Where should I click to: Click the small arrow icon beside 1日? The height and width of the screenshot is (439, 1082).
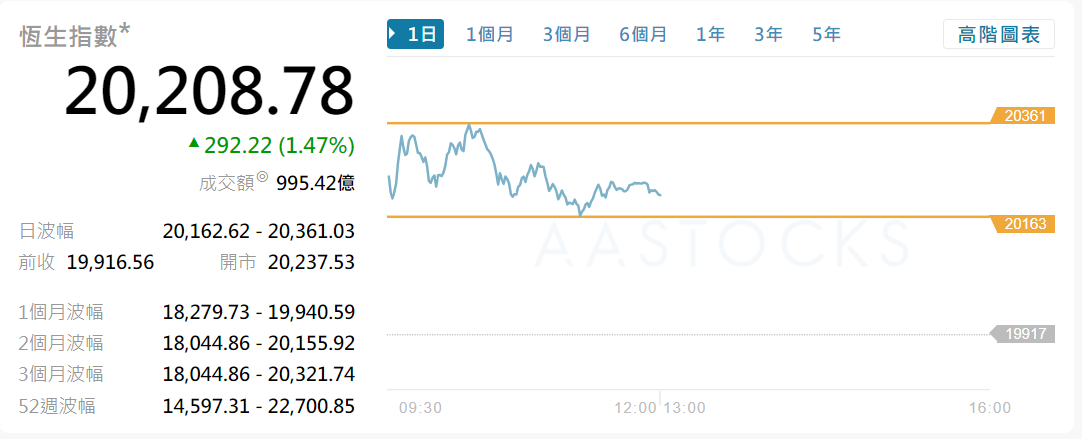click(396, 34)
